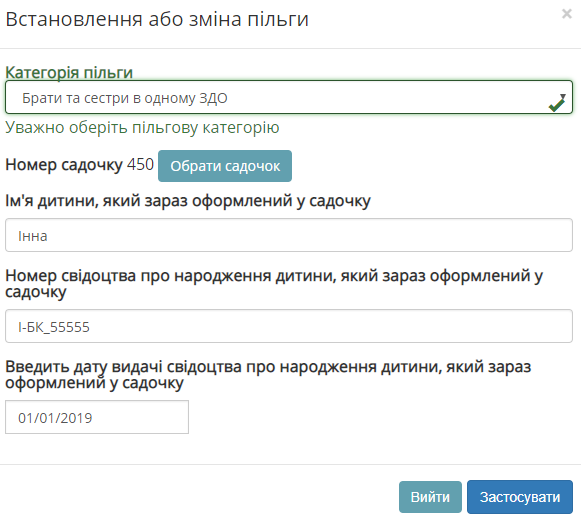Click the dialog title Встановлення або зміна пільги
This screenshot has height=521, width=581.
(157, 19)
